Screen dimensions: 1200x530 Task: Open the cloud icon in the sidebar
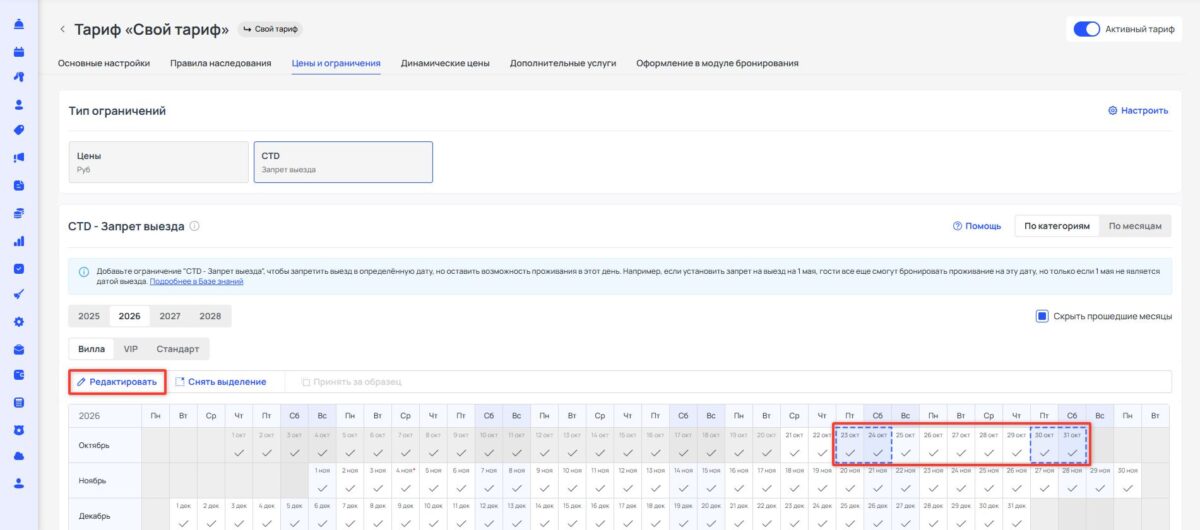tap(19, 457)
